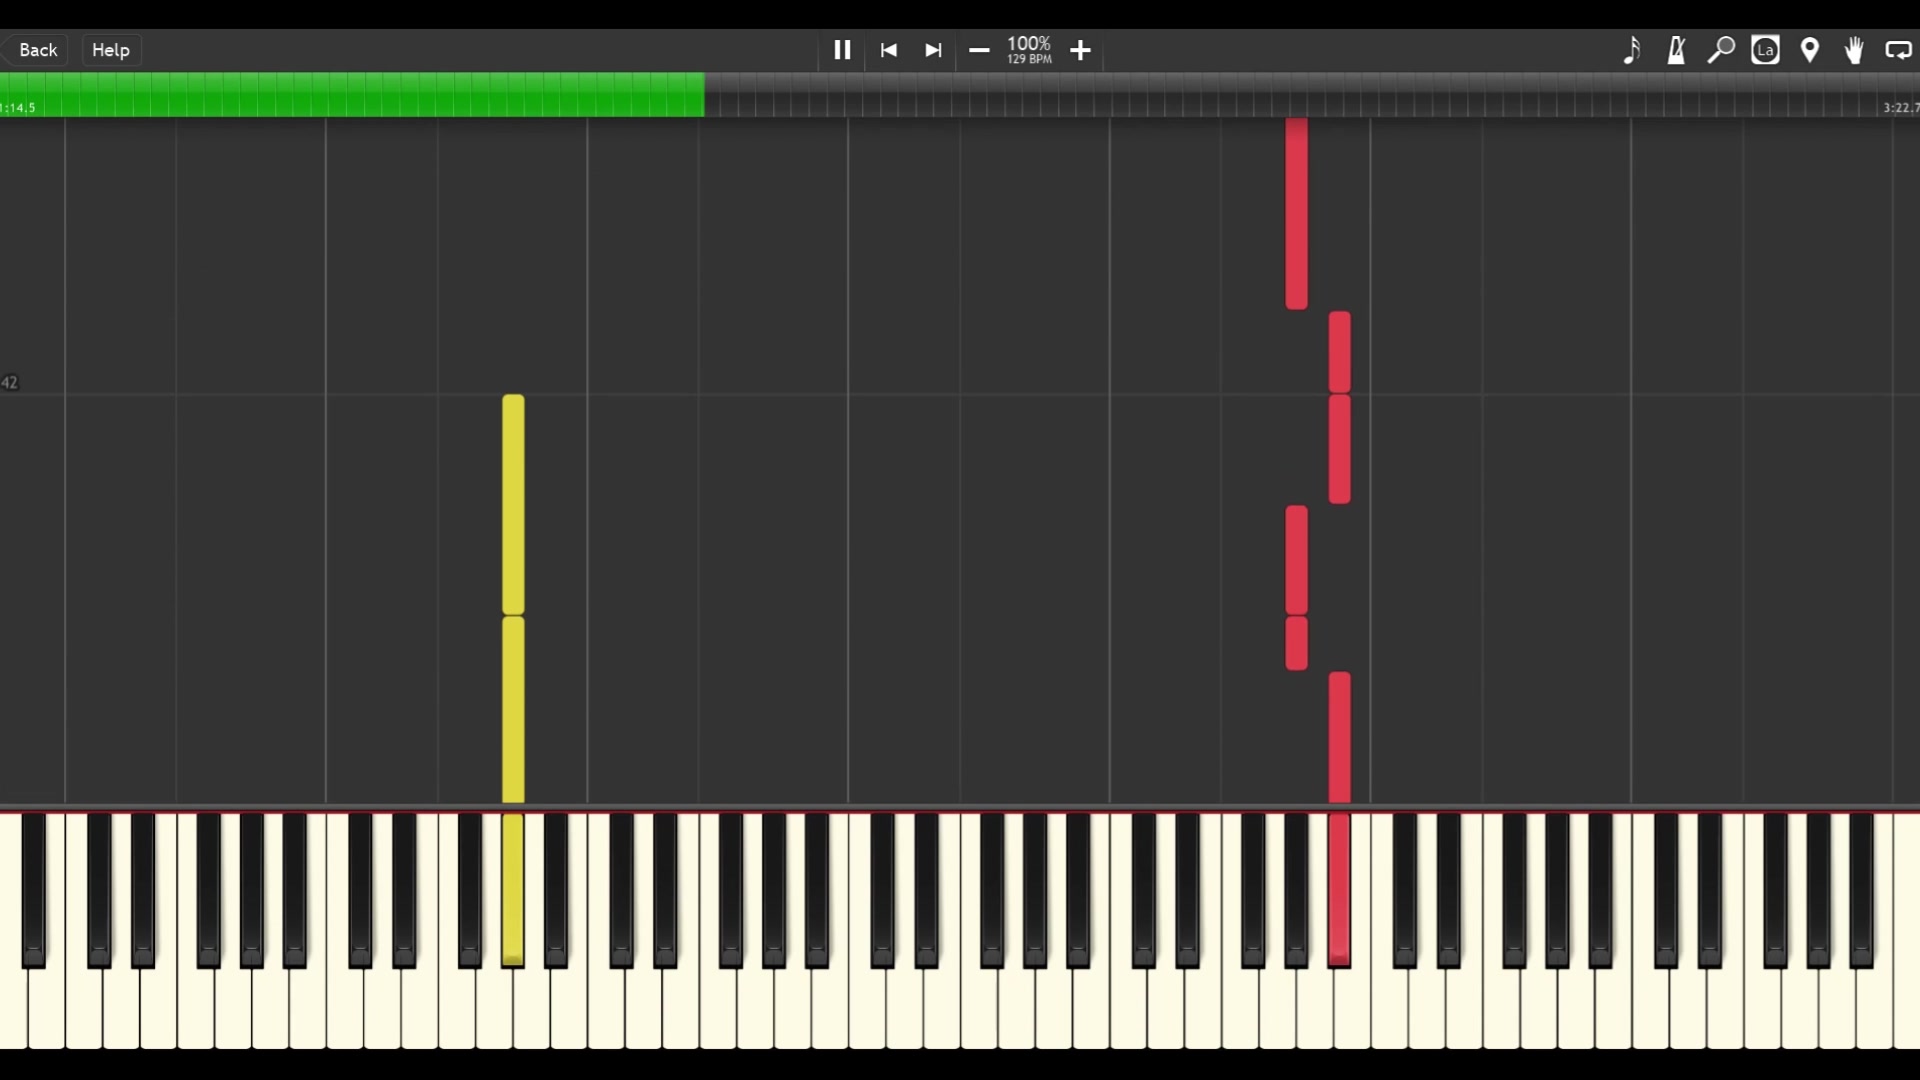Add a bookmark with the pin icon
Viewport: 1920px width, 1080px height.
[x=1810, y=50]
